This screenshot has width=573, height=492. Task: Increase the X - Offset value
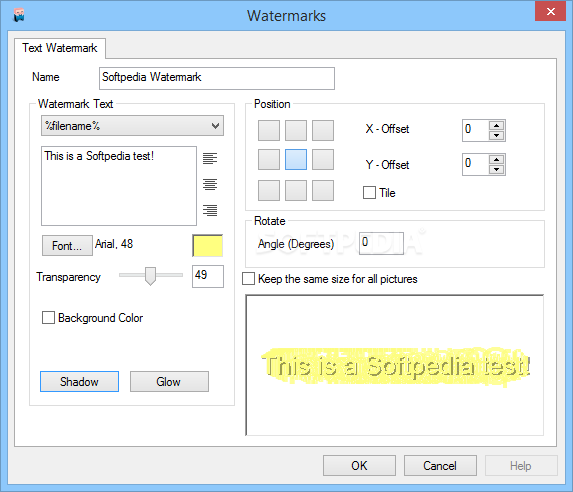point(496,126)
